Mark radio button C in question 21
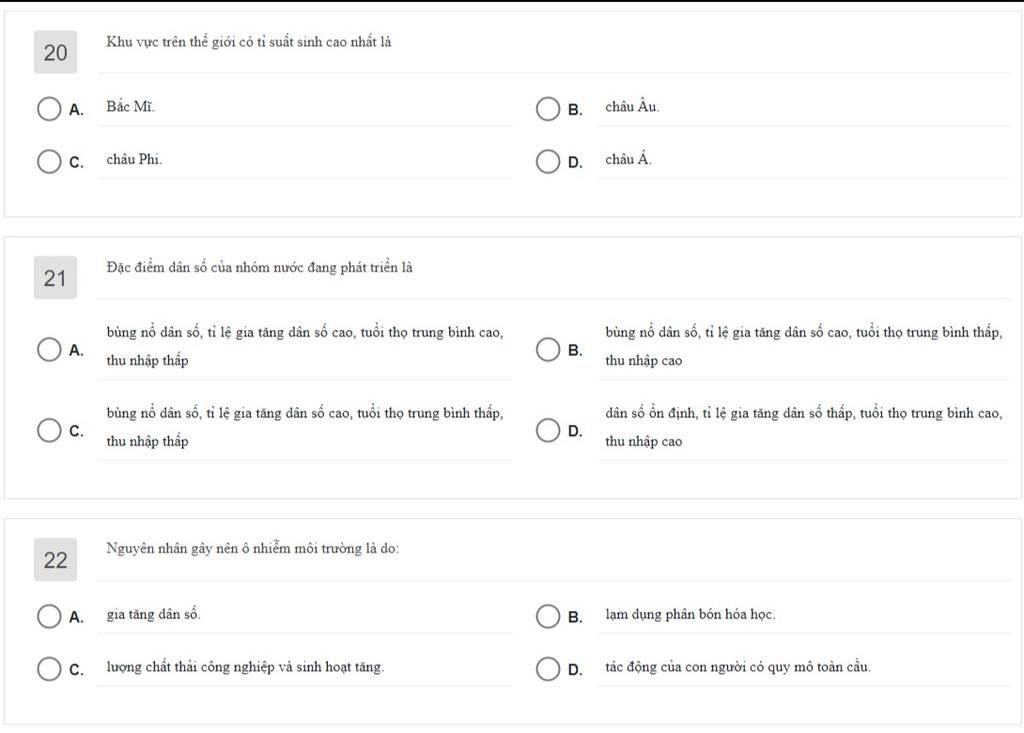The image size is (1024, 733). [x=49, y=431]
